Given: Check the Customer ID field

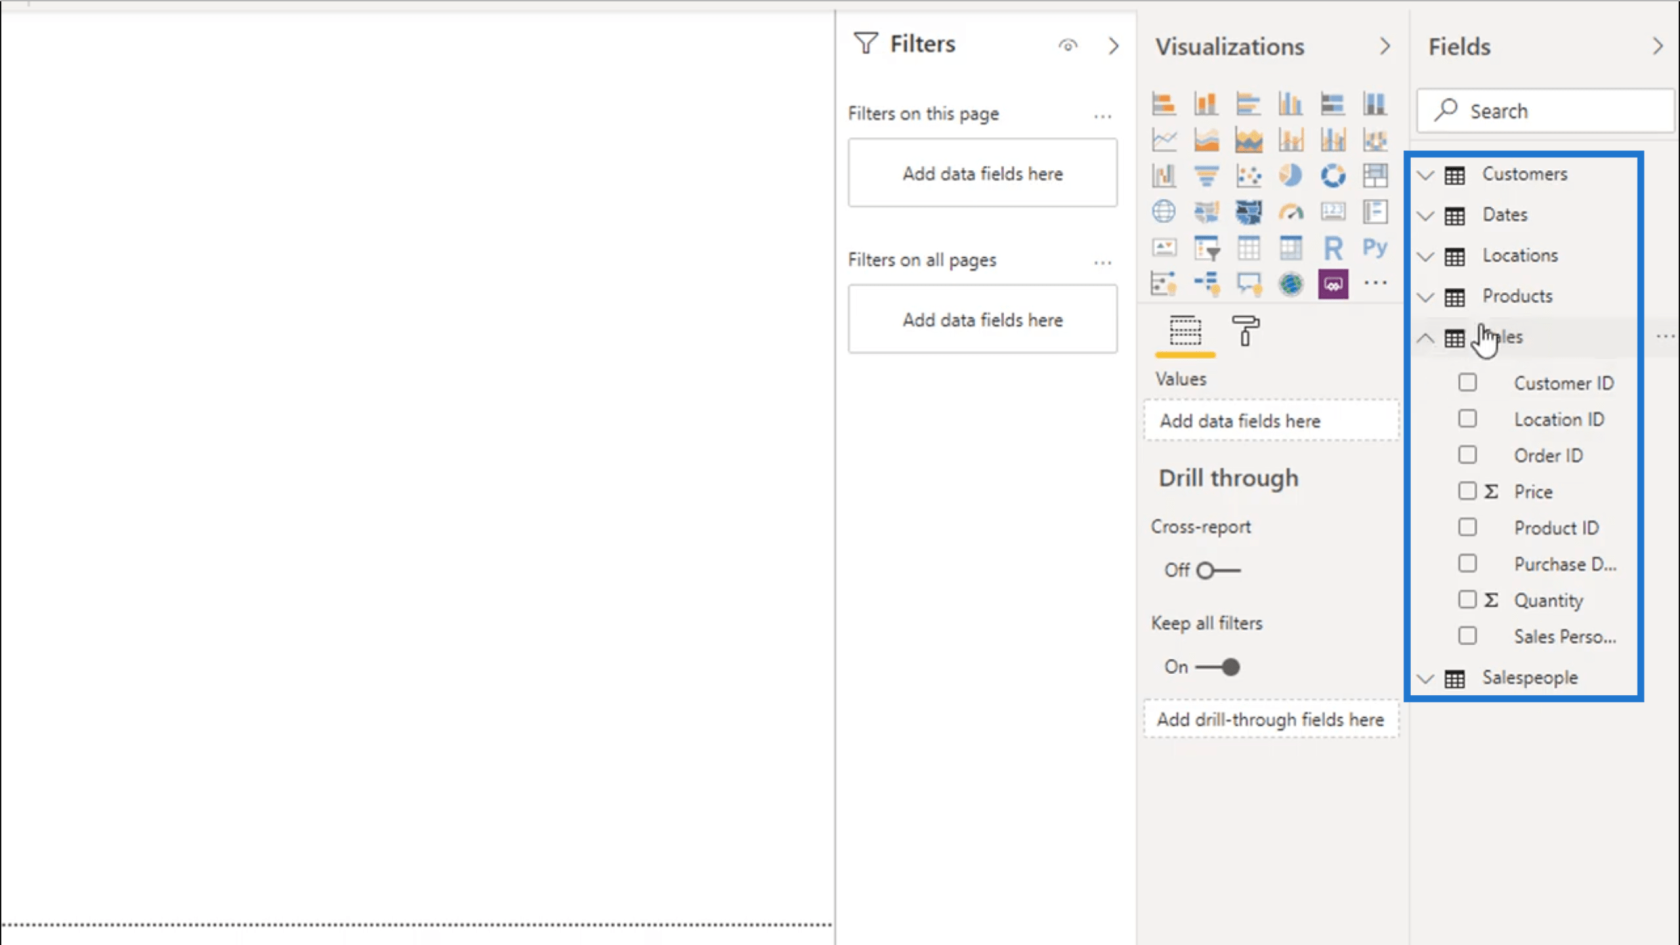Looking at the screenshot, I should 1467,383.
